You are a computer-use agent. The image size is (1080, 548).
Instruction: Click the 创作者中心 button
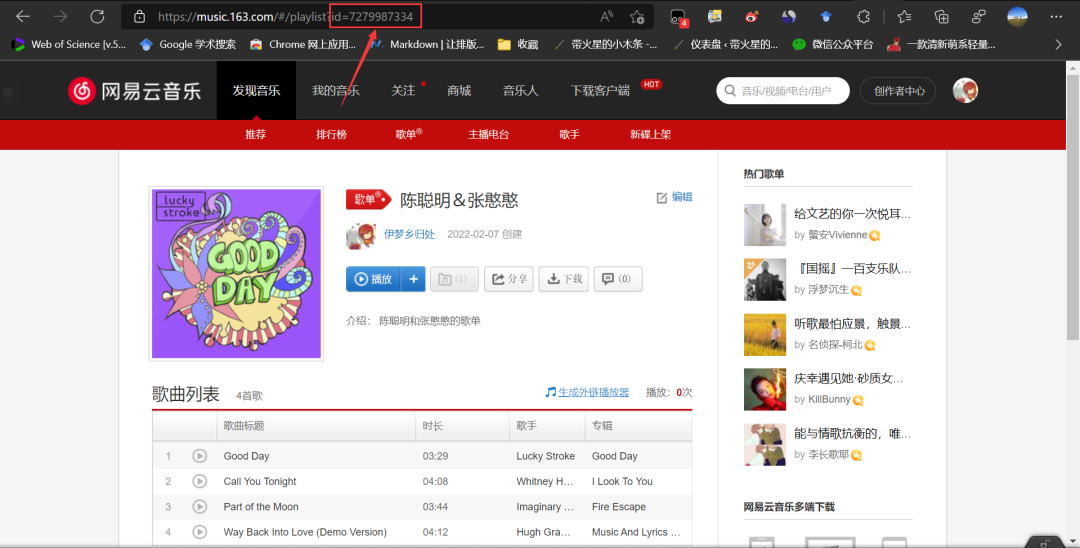click(x=899, y=91)
